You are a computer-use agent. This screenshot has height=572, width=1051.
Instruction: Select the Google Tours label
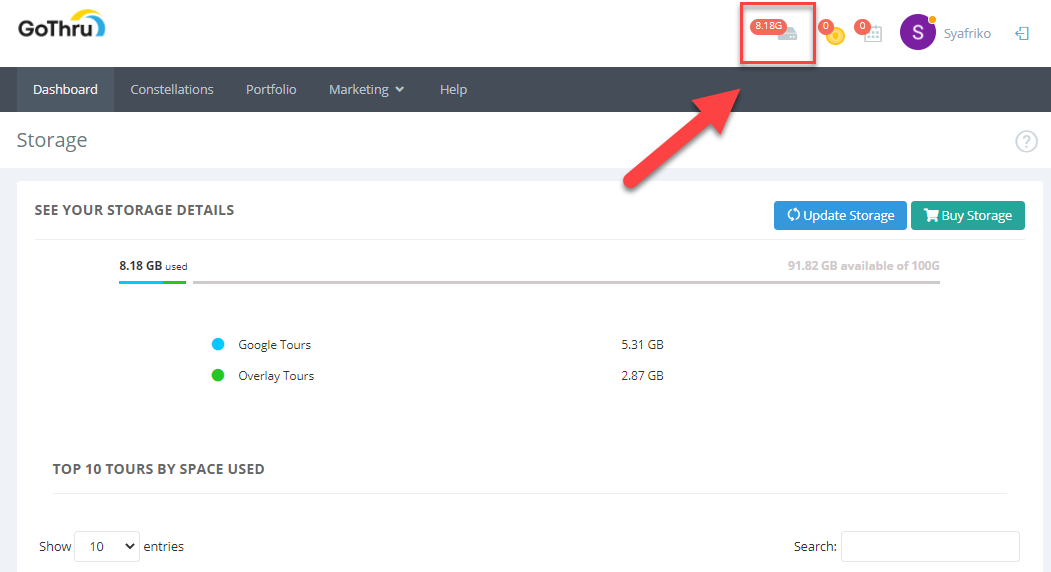[x=275, y=345]
